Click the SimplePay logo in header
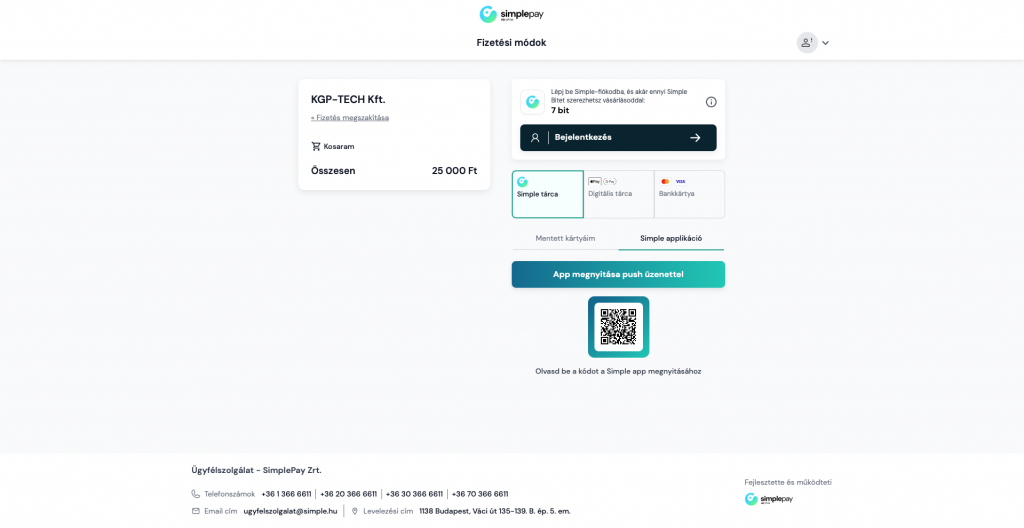This screenshot has height=528, width=1024. point(511,14)
